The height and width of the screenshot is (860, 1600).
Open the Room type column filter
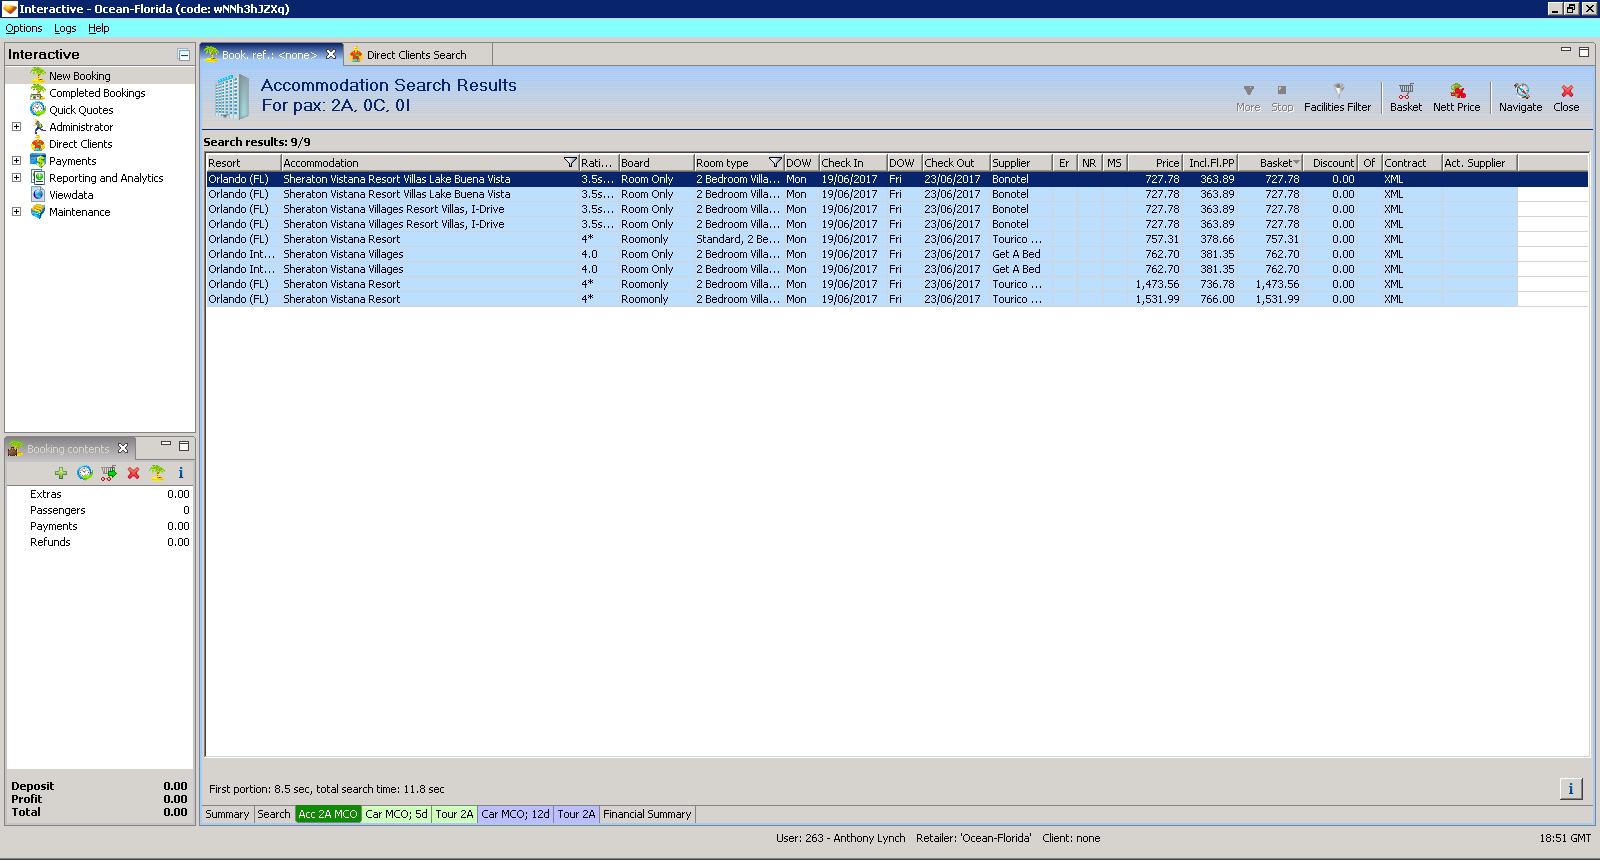(774, 163)
